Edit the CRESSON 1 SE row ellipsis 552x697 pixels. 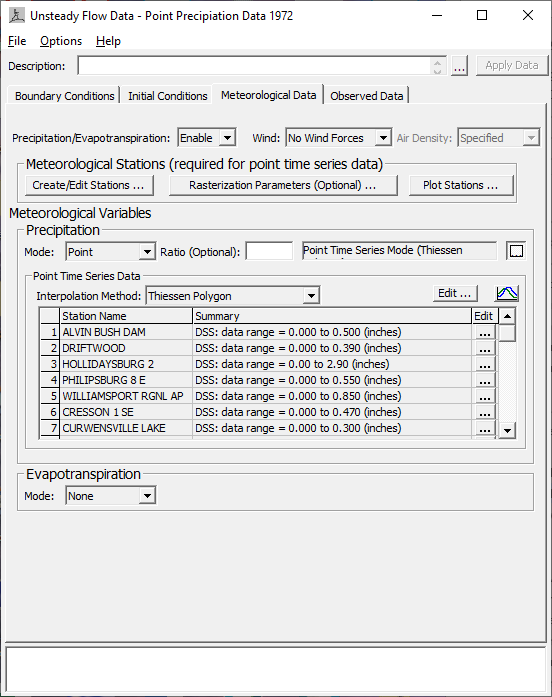(485, 413)
